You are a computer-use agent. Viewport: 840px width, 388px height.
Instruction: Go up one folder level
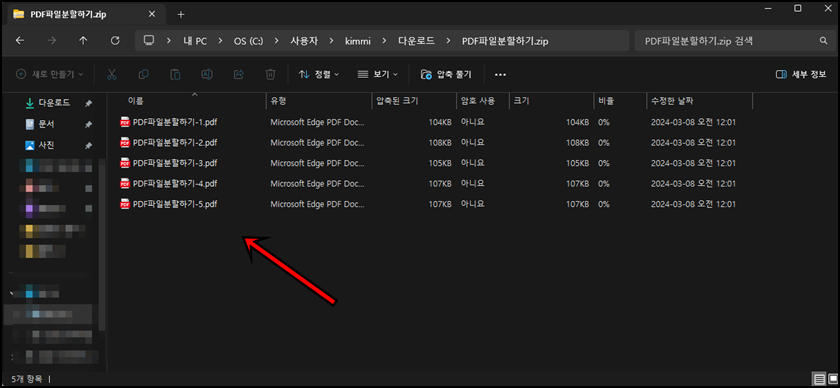coord(83,41)
